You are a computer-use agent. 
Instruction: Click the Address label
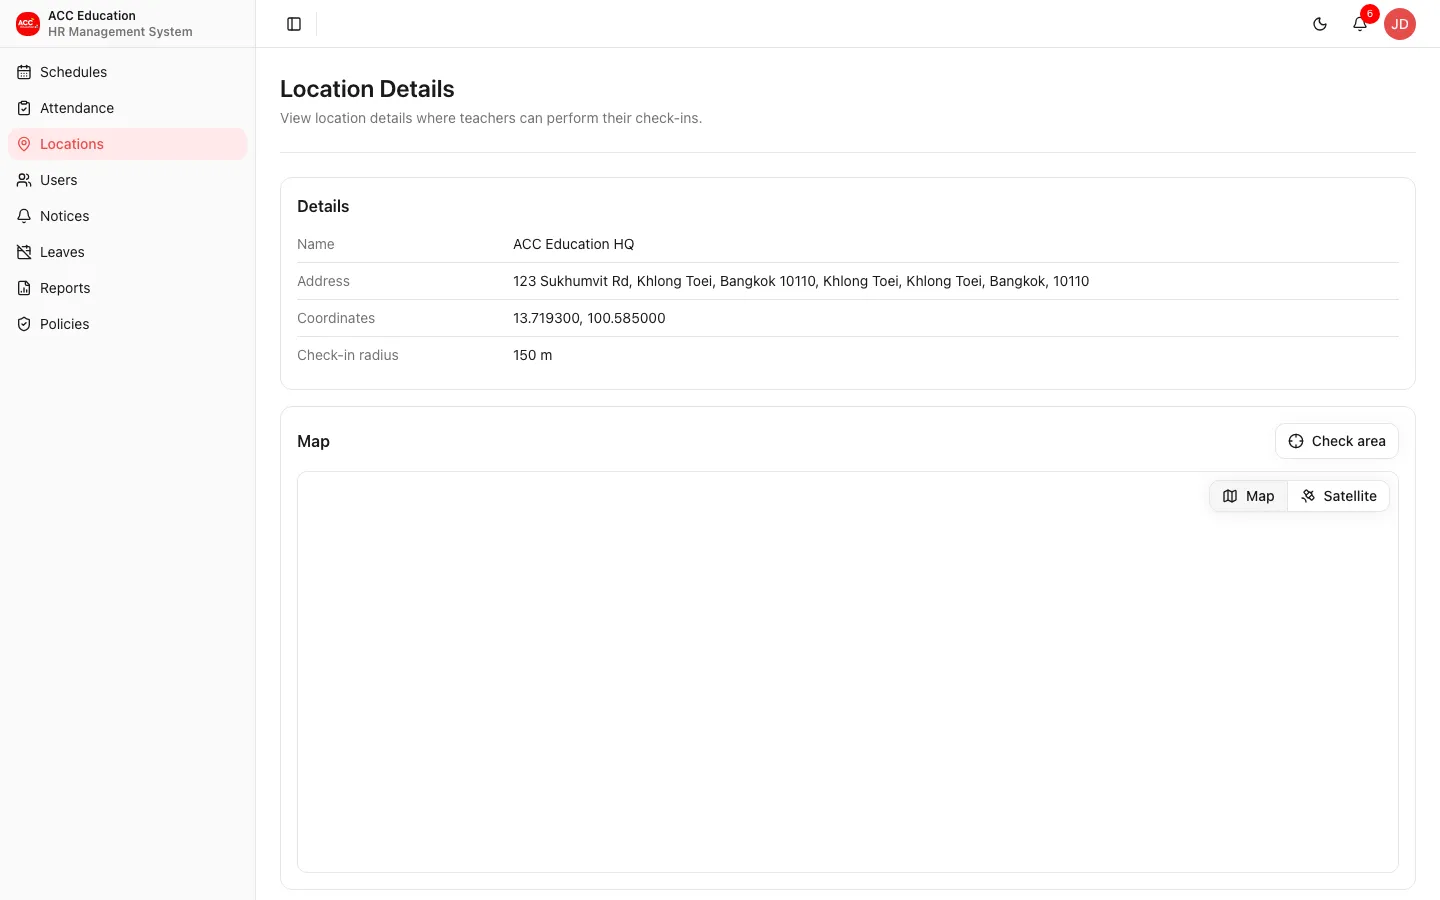[x=323, y=281]
